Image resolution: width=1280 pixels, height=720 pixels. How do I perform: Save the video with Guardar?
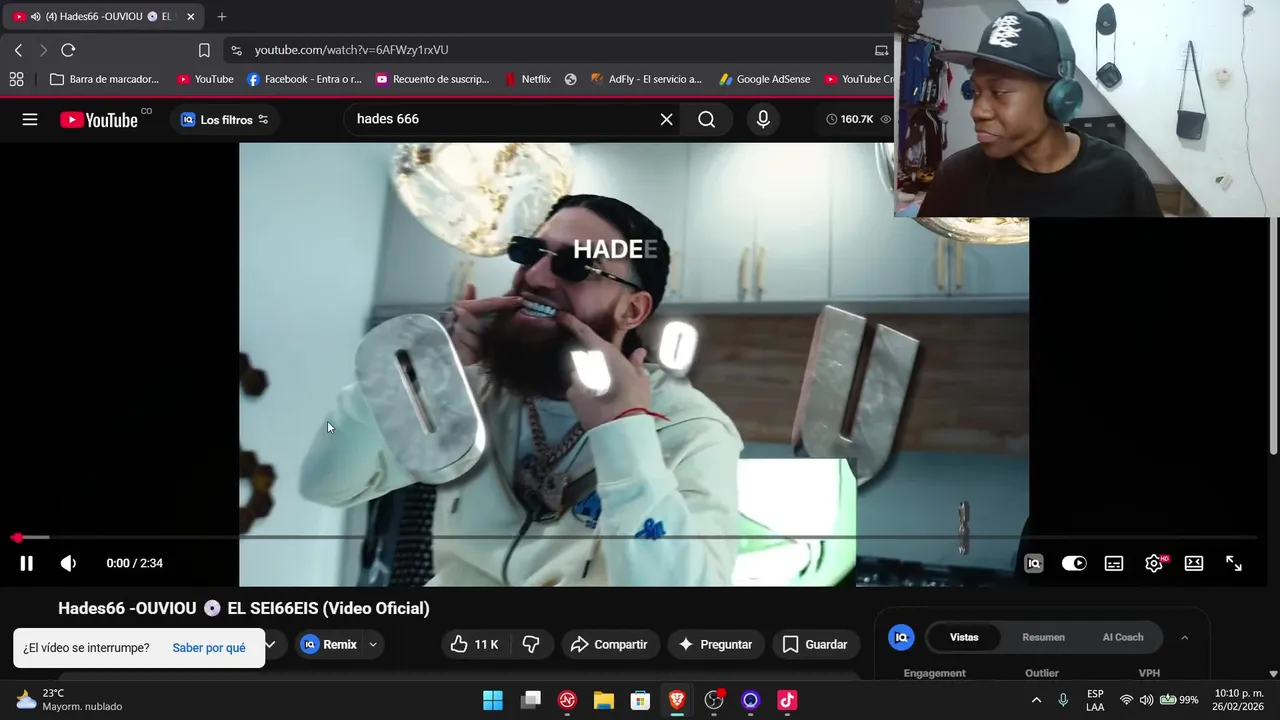(815, 645)
